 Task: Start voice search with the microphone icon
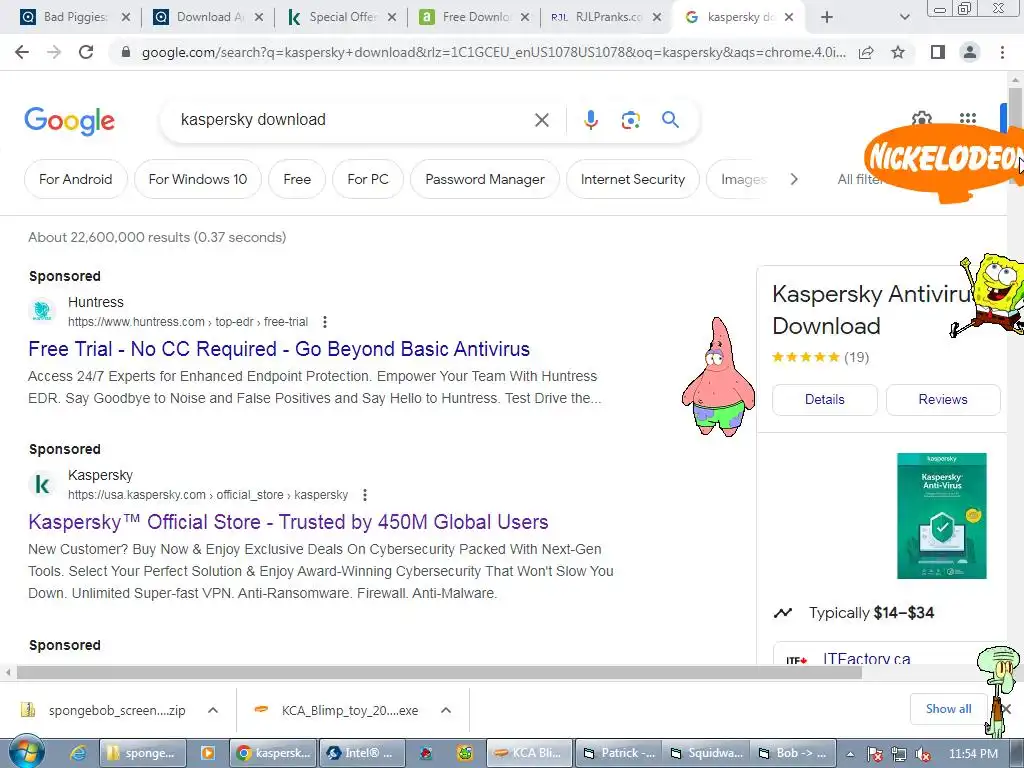[x=590, y=120]
